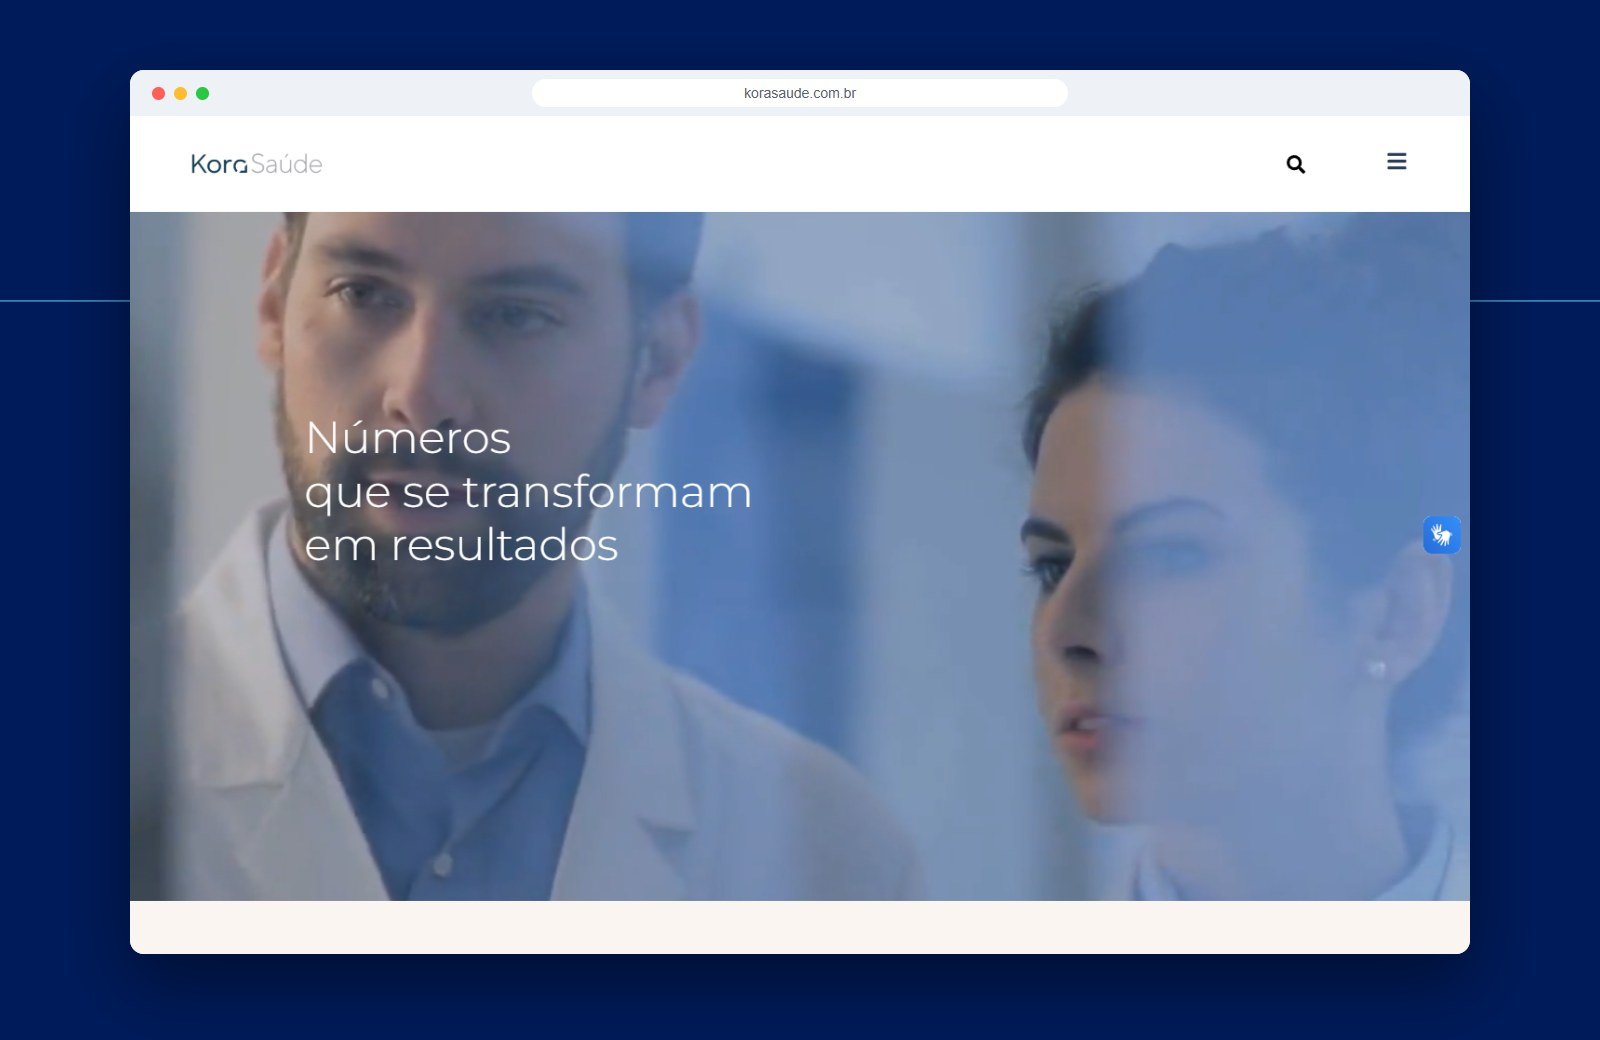Click the word "Números" in the hero
1600x1040 pixels.
pos(408,438)
